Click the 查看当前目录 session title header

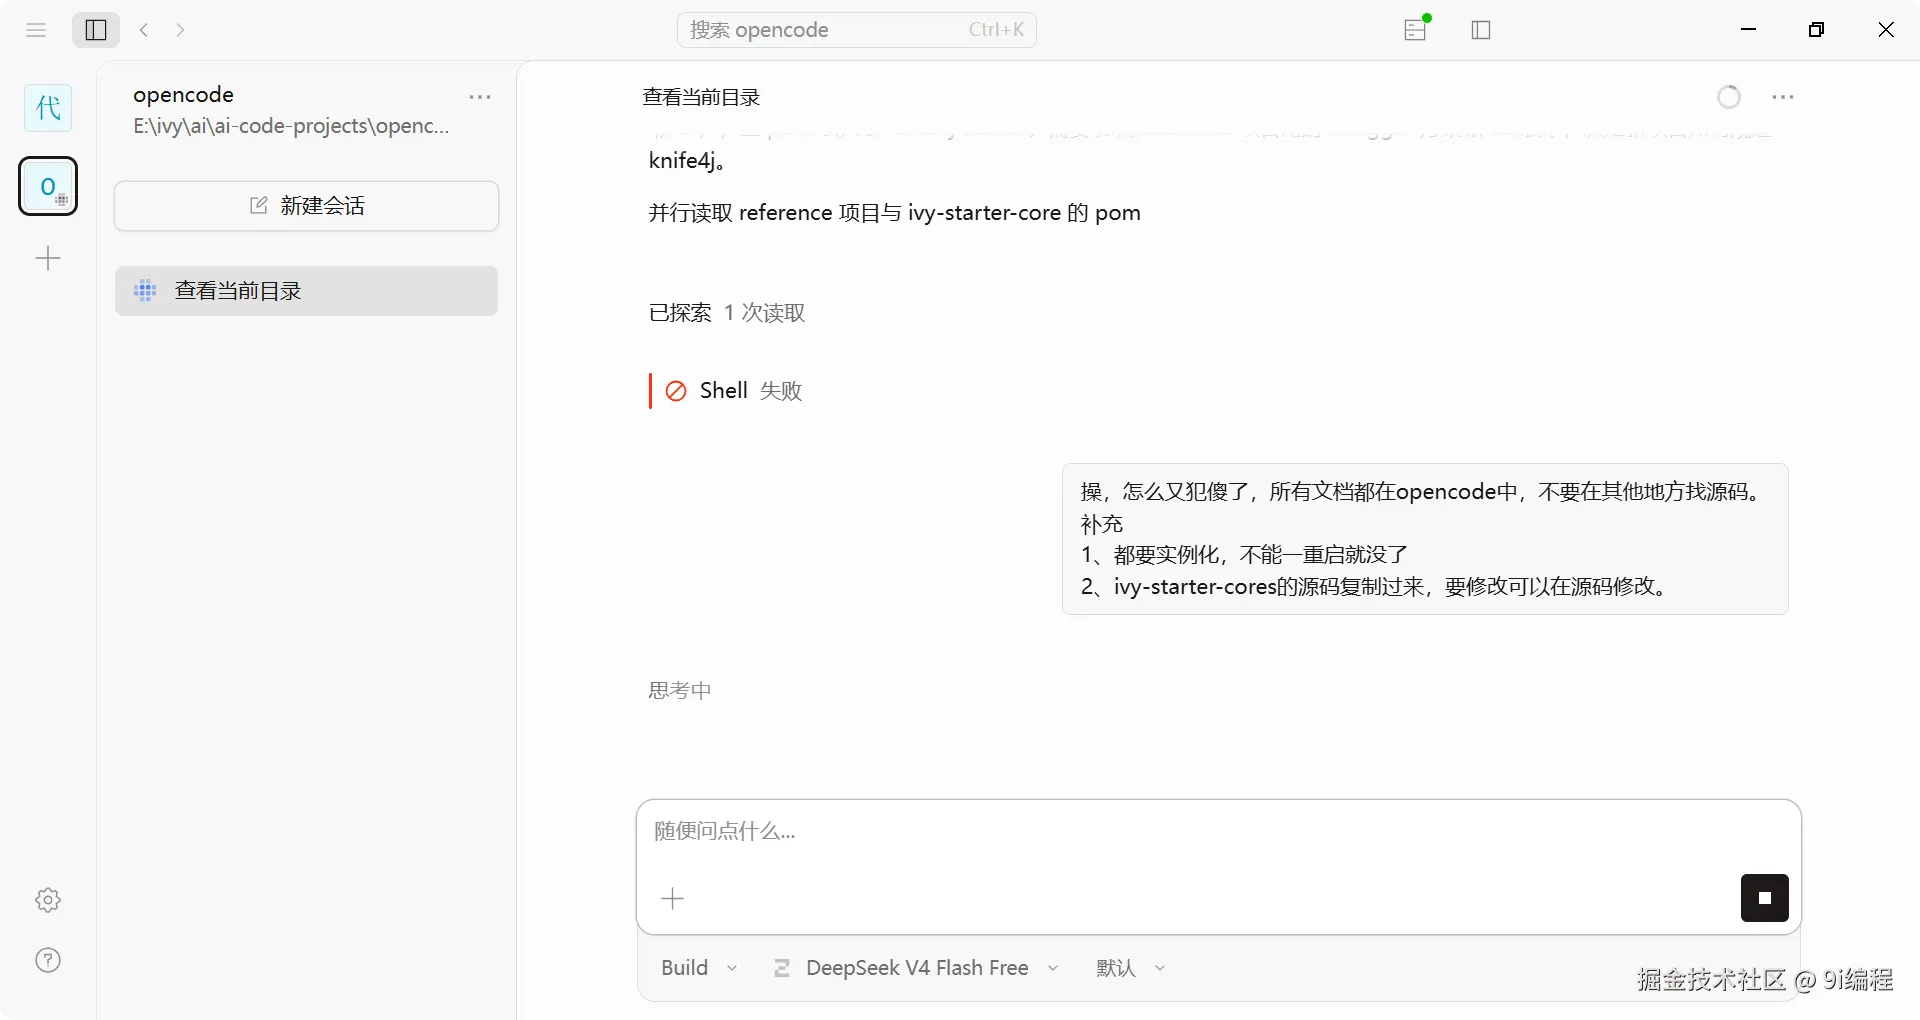point(701,97)
